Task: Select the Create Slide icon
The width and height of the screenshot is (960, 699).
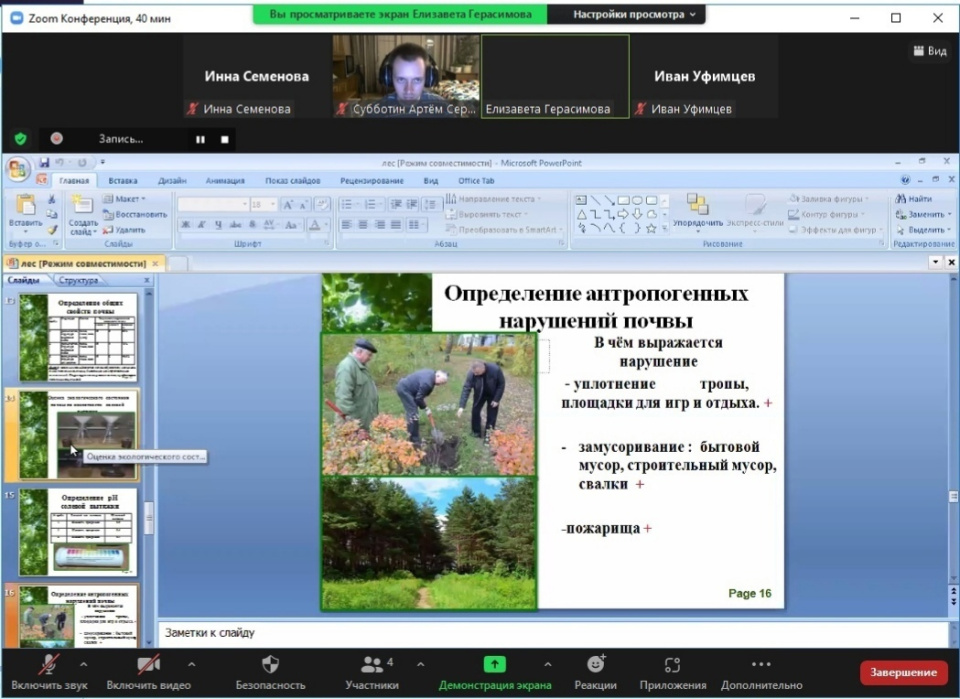Action: [x=85, y=205]
